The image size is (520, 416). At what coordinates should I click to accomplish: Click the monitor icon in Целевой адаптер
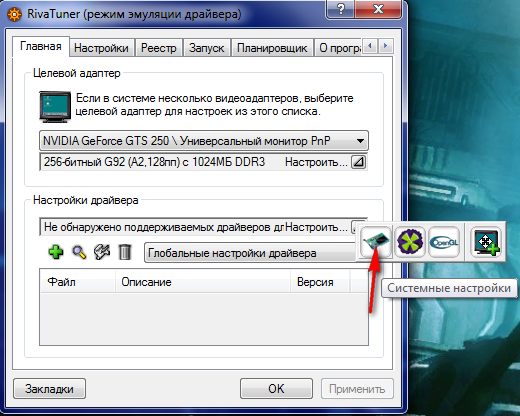(x=55, y=107)
